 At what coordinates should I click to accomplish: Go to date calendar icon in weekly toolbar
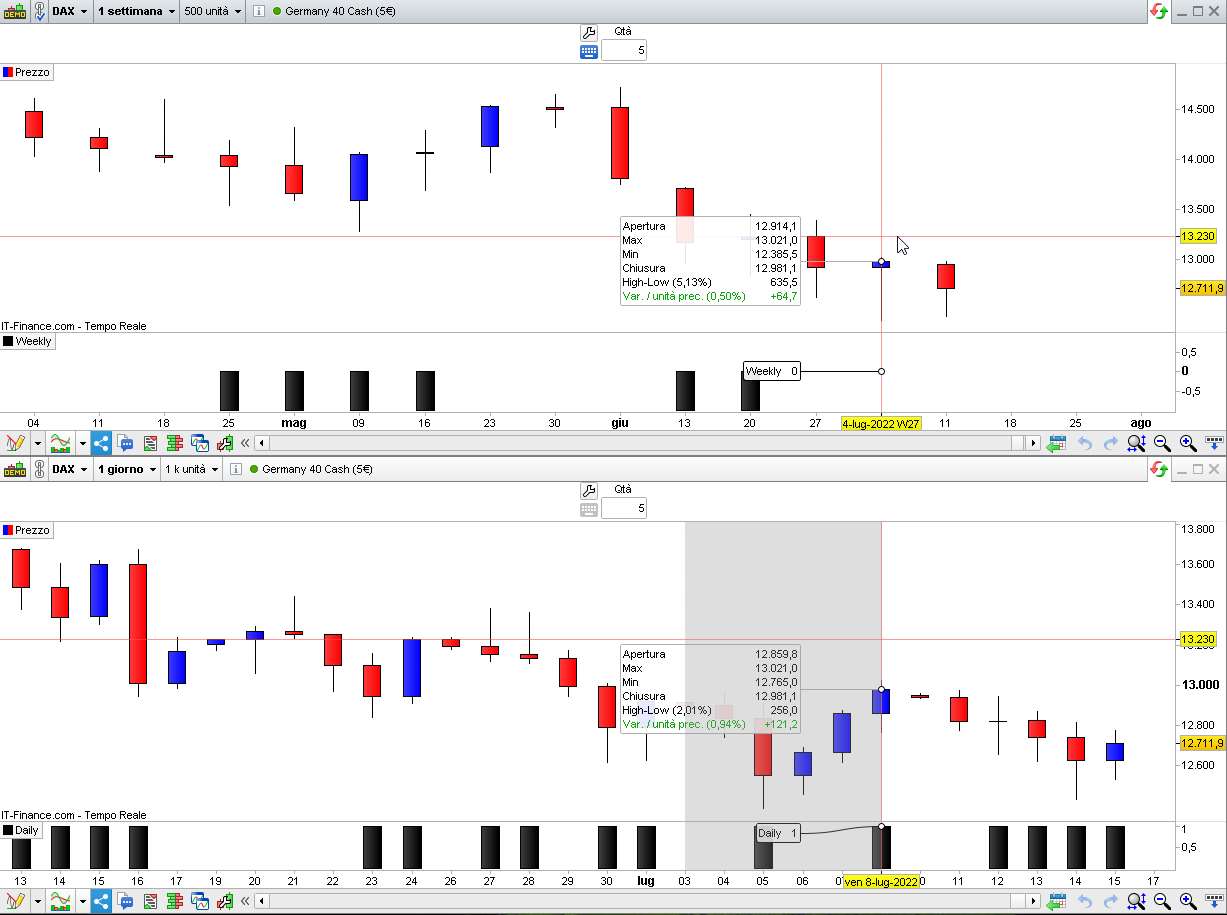[x=1056, y=443]
